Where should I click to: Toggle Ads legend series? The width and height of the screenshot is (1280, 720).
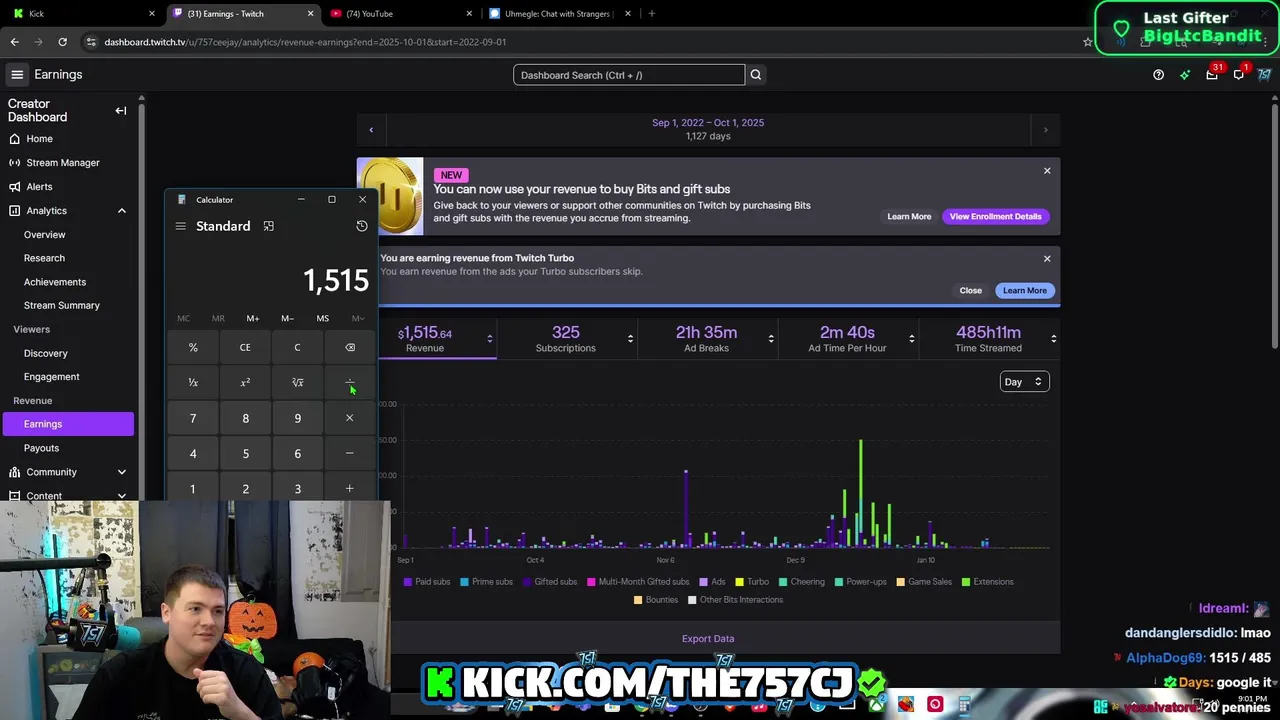click(712, 582)
